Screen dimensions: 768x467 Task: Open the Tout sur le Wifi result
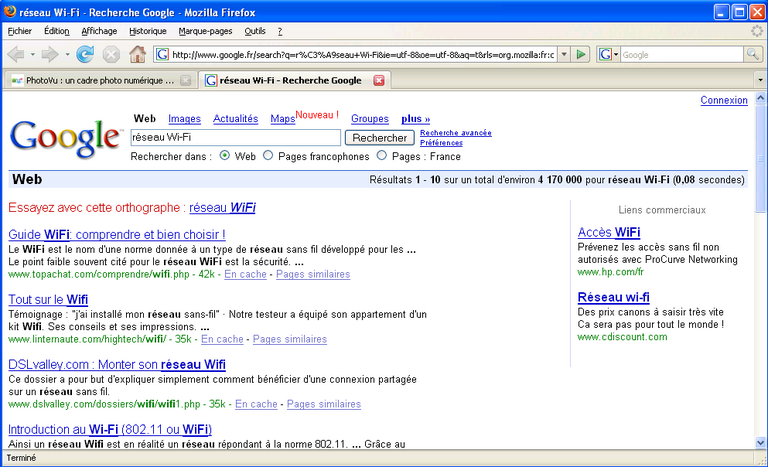pos(48,299)
